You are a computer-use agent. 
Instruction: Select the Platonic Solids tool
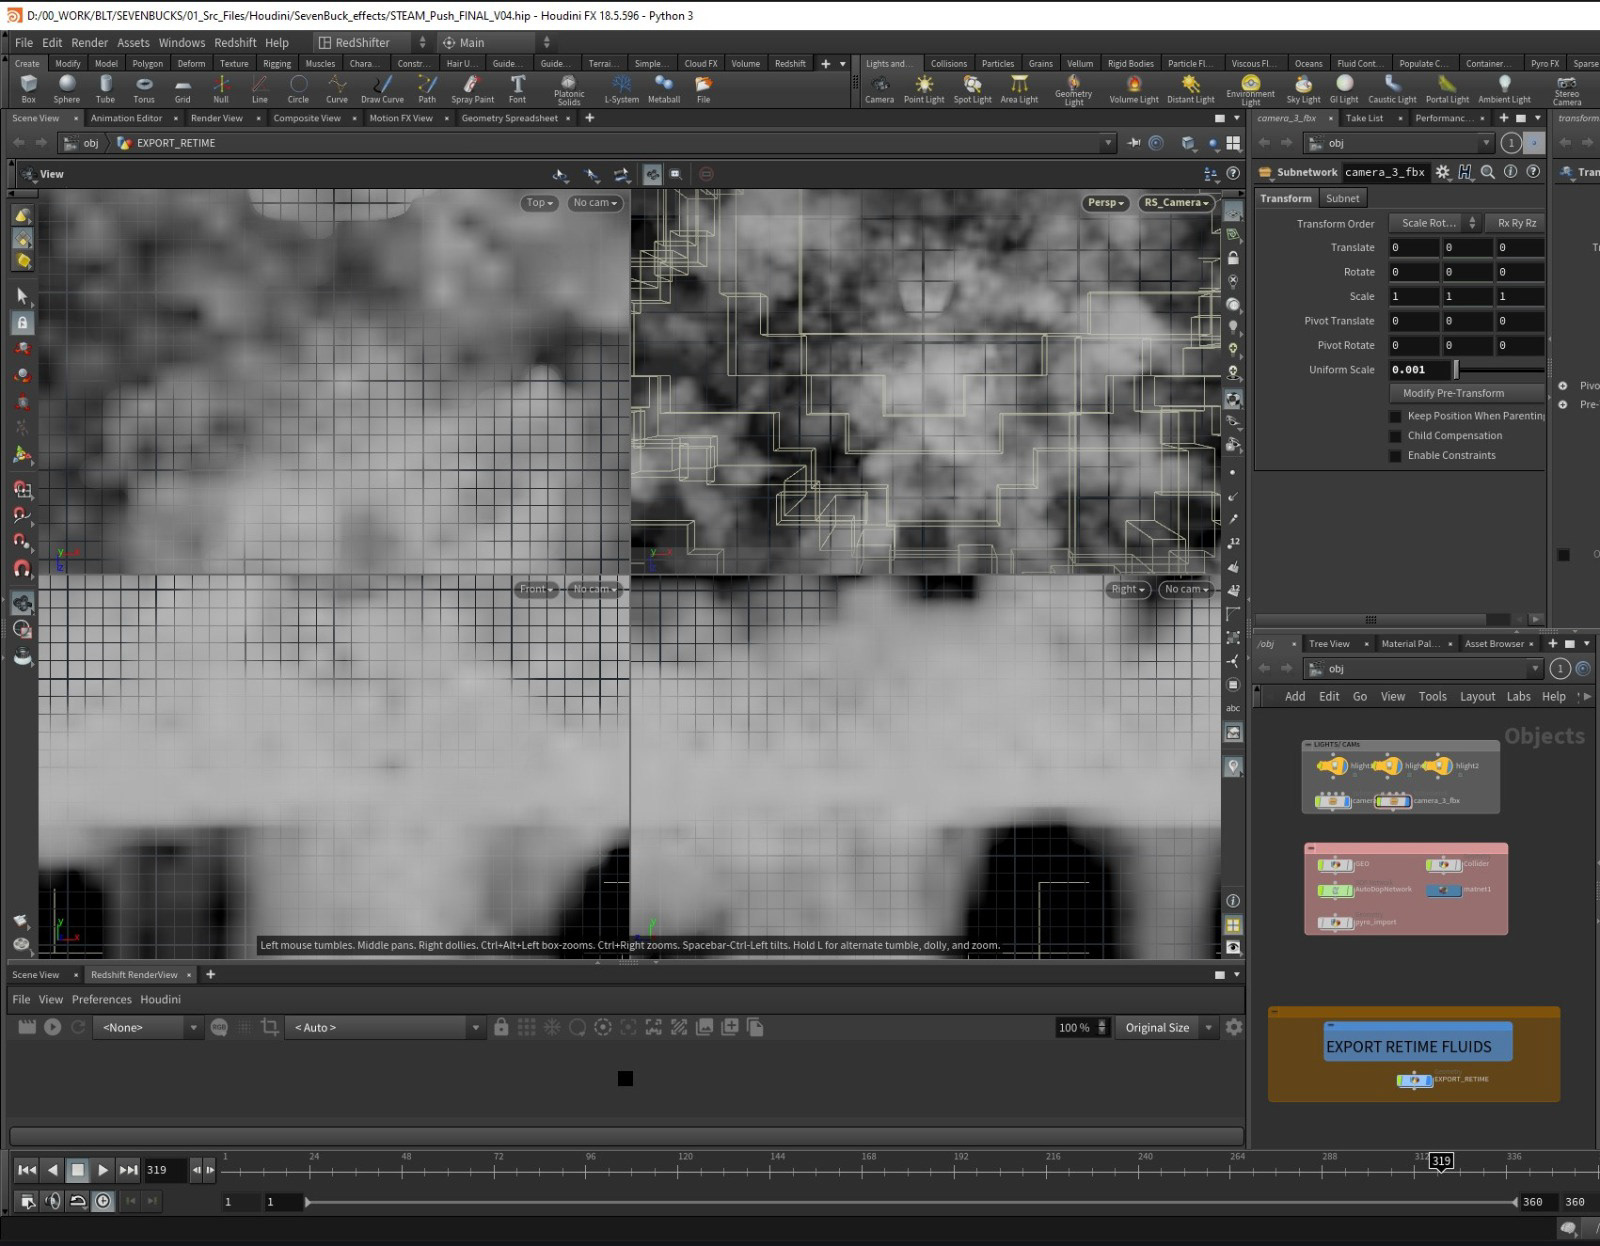coord(568,90)
